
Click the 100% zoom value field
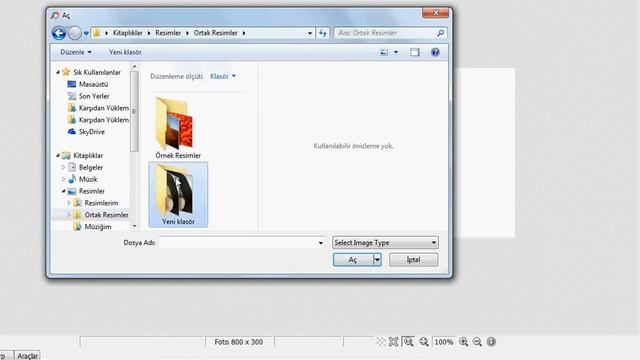click(444, 342)
